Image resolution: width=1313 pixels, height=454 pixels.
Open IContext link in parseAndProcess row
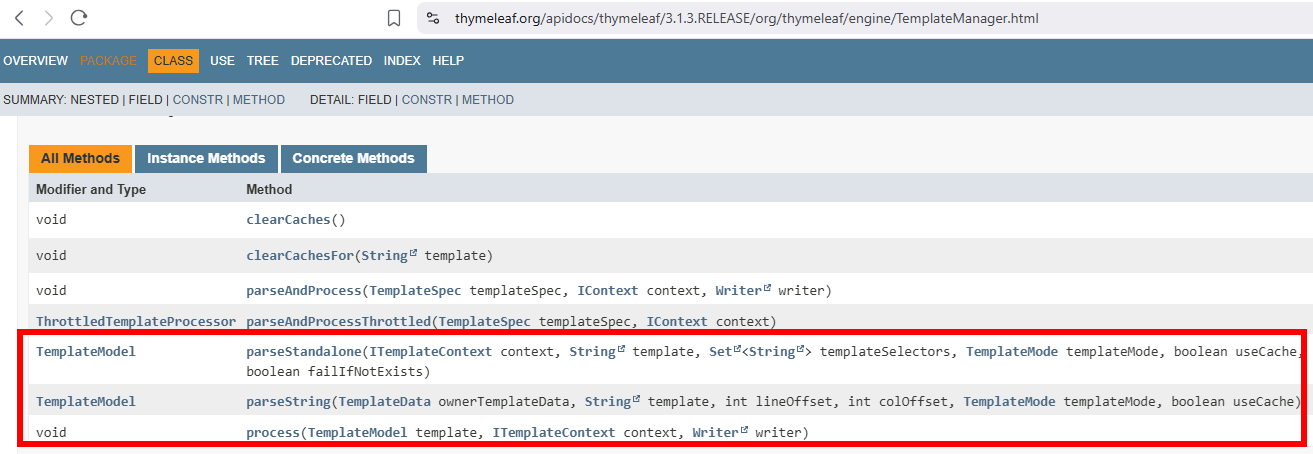(x=609, y=291)
